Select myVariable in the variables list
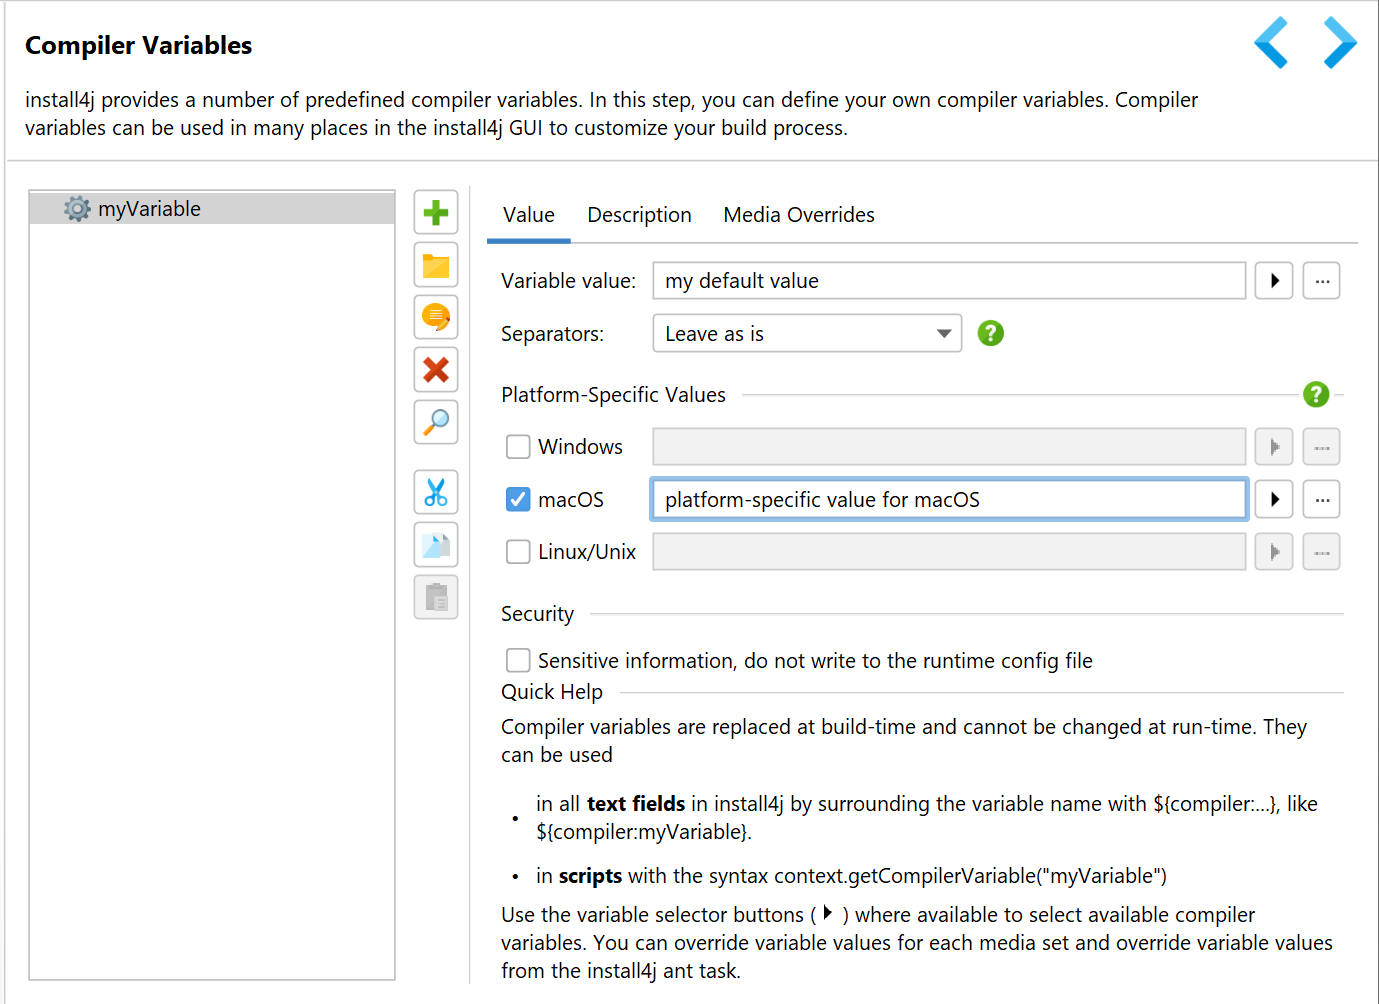1379x1004 pixels. 212,209
